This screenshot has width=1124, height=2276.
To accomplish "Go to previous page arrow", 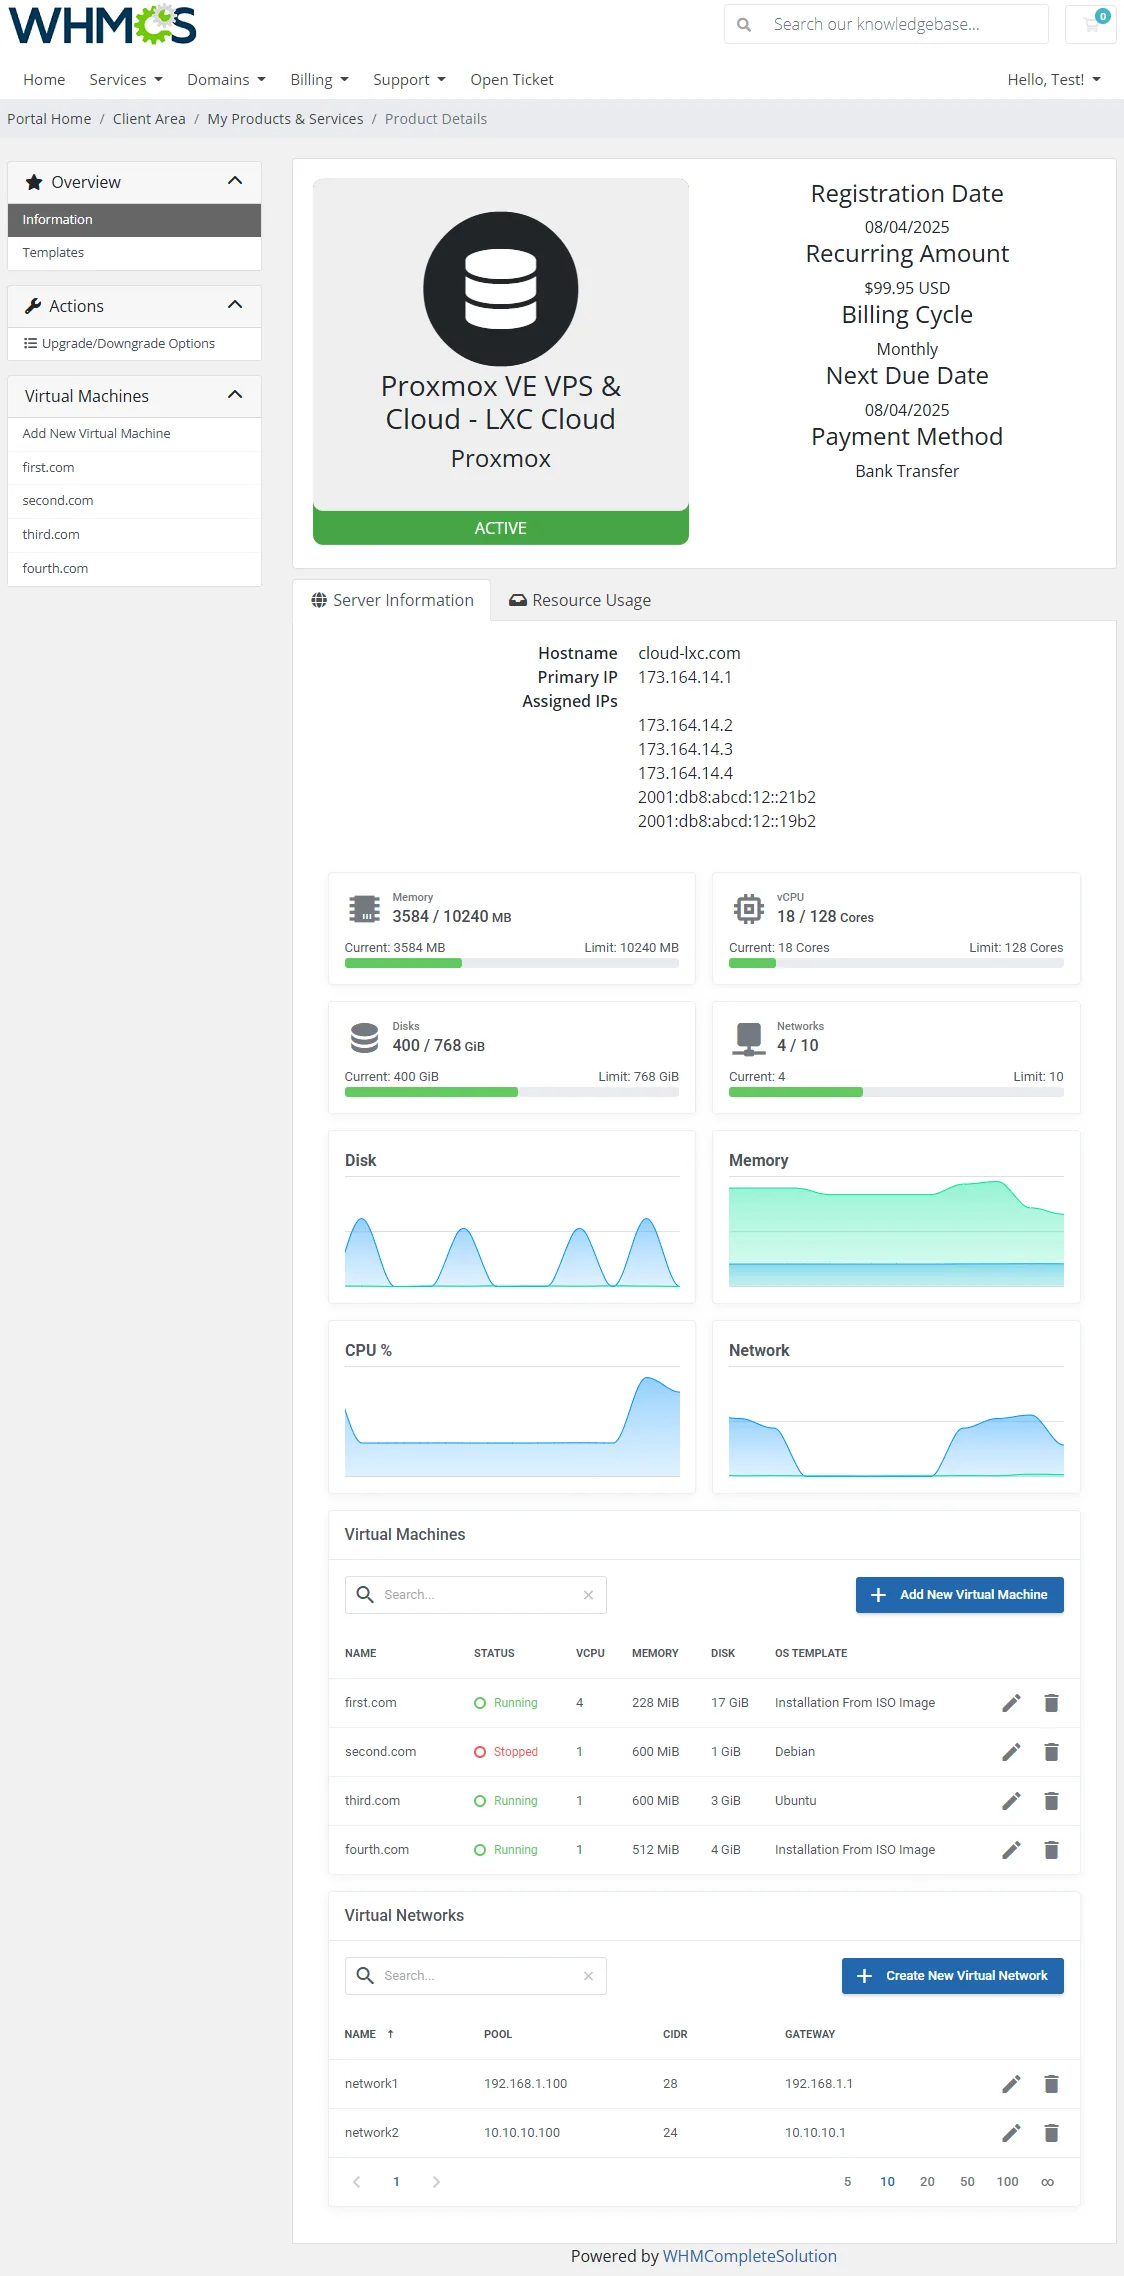I will coord(357,2182).
